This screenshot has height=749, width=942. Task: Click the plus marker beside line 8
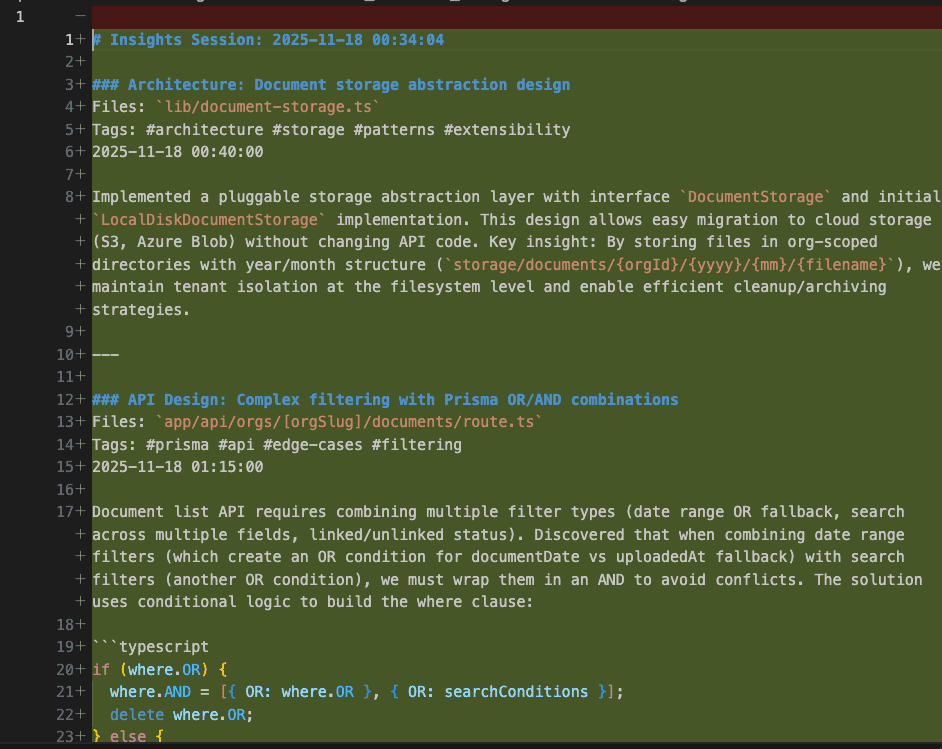coord(80,196)
